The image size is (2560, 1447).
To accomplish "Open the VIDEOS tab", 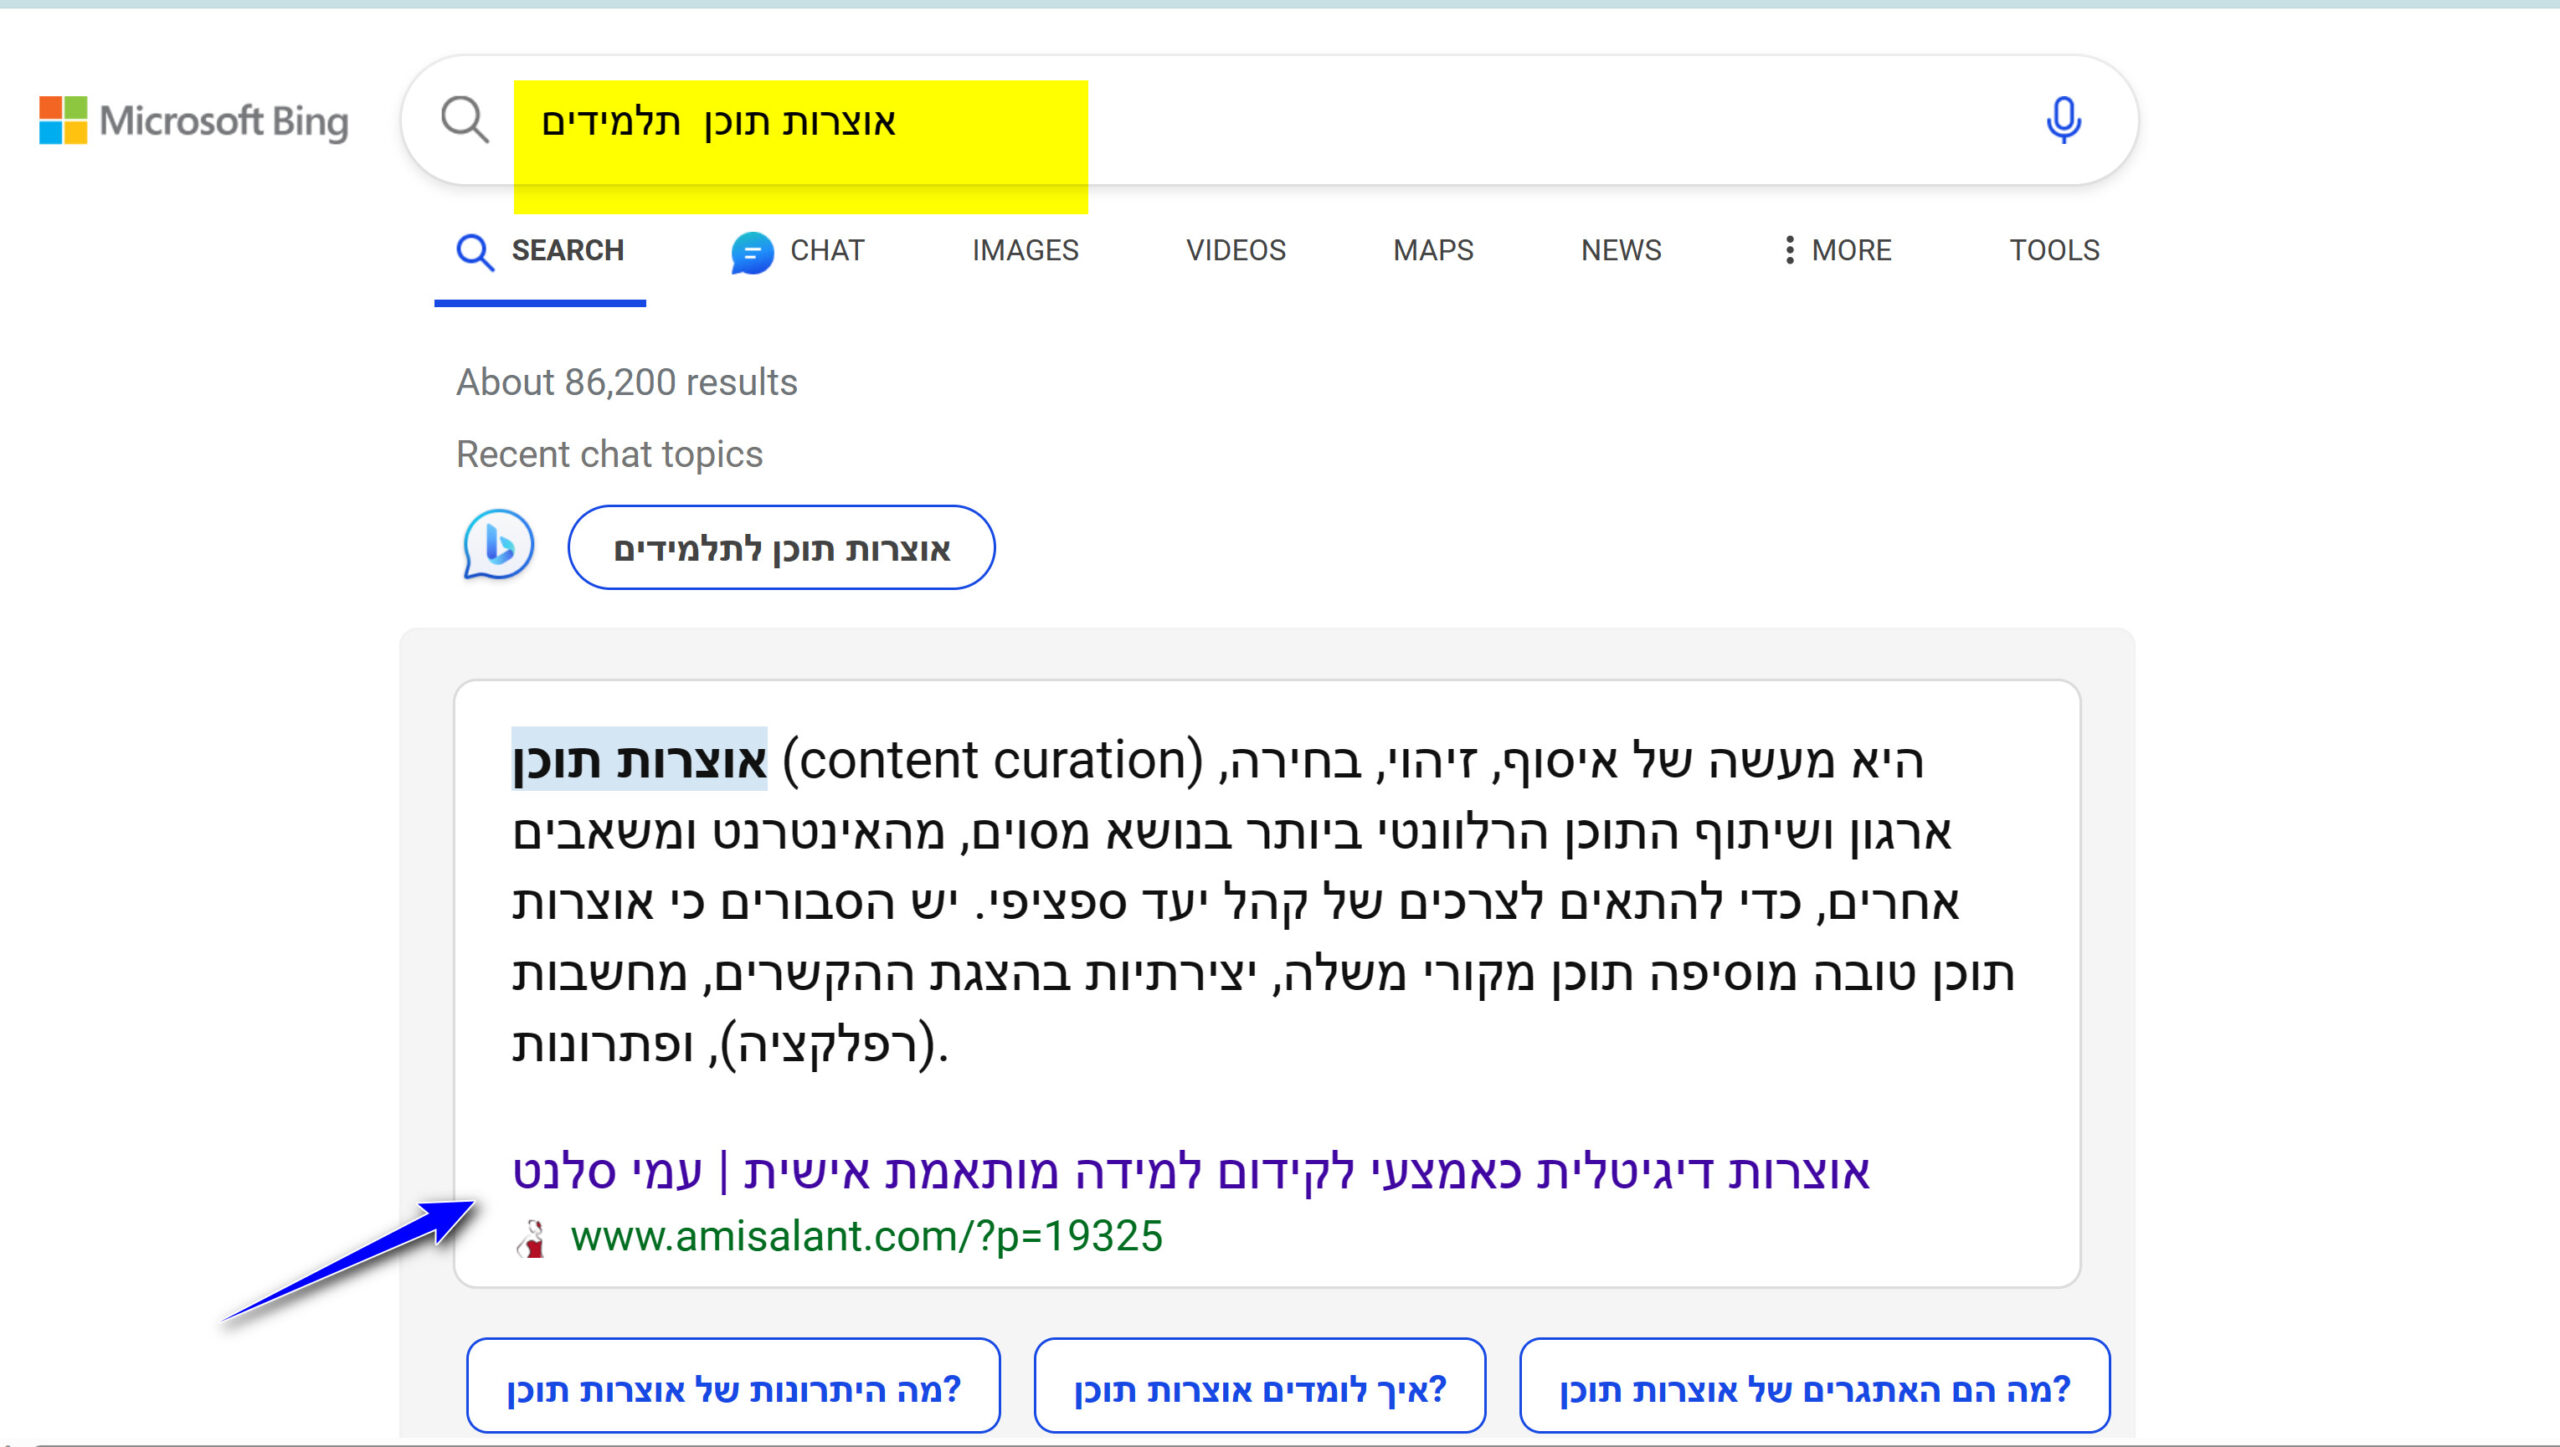I will click(x=1236, y=250).
